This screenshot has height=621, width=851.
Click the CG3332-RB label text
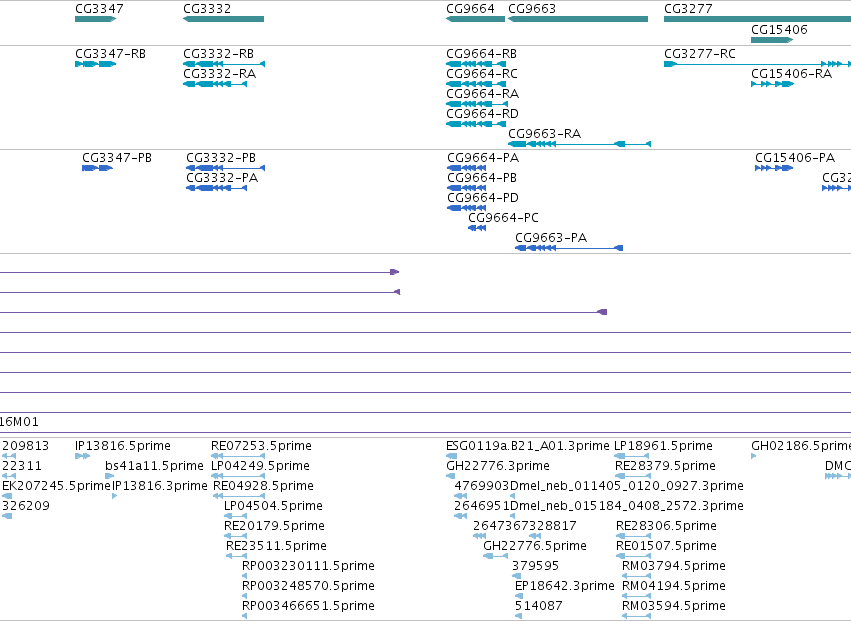[219, 54]
